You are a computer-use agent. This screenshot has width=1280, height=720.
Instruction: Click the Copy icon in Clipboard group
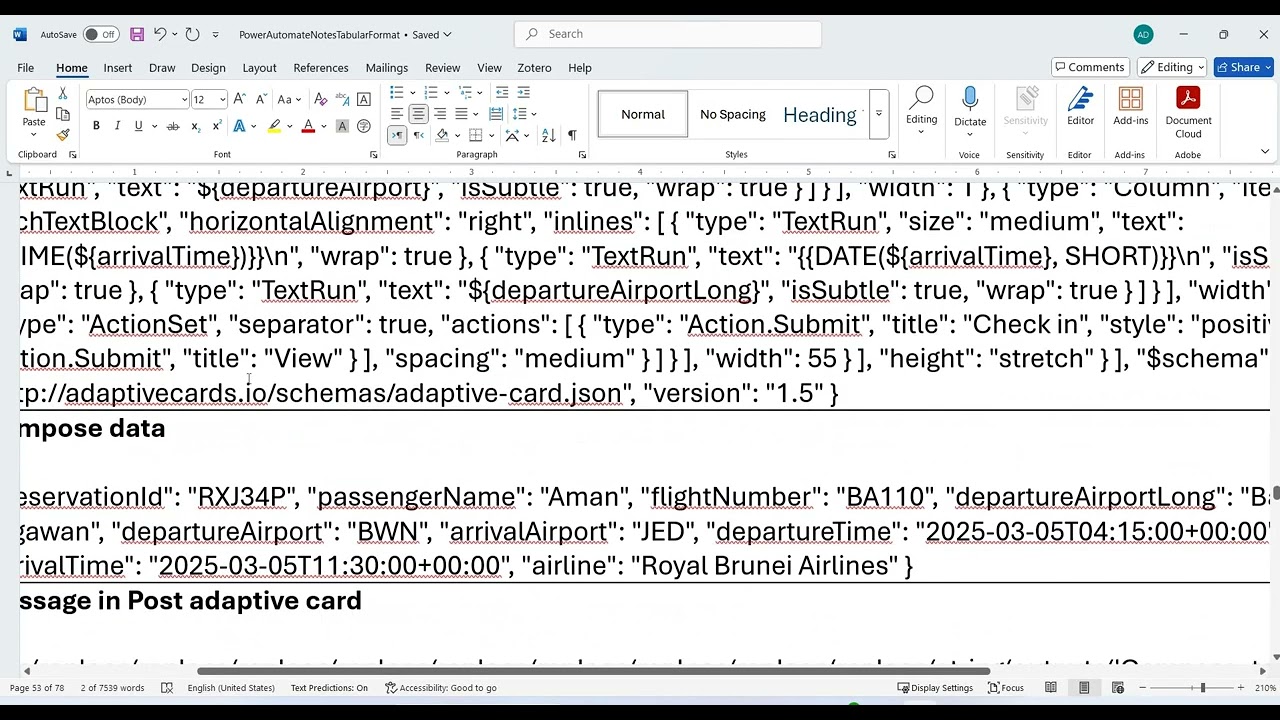click(63, 114)
